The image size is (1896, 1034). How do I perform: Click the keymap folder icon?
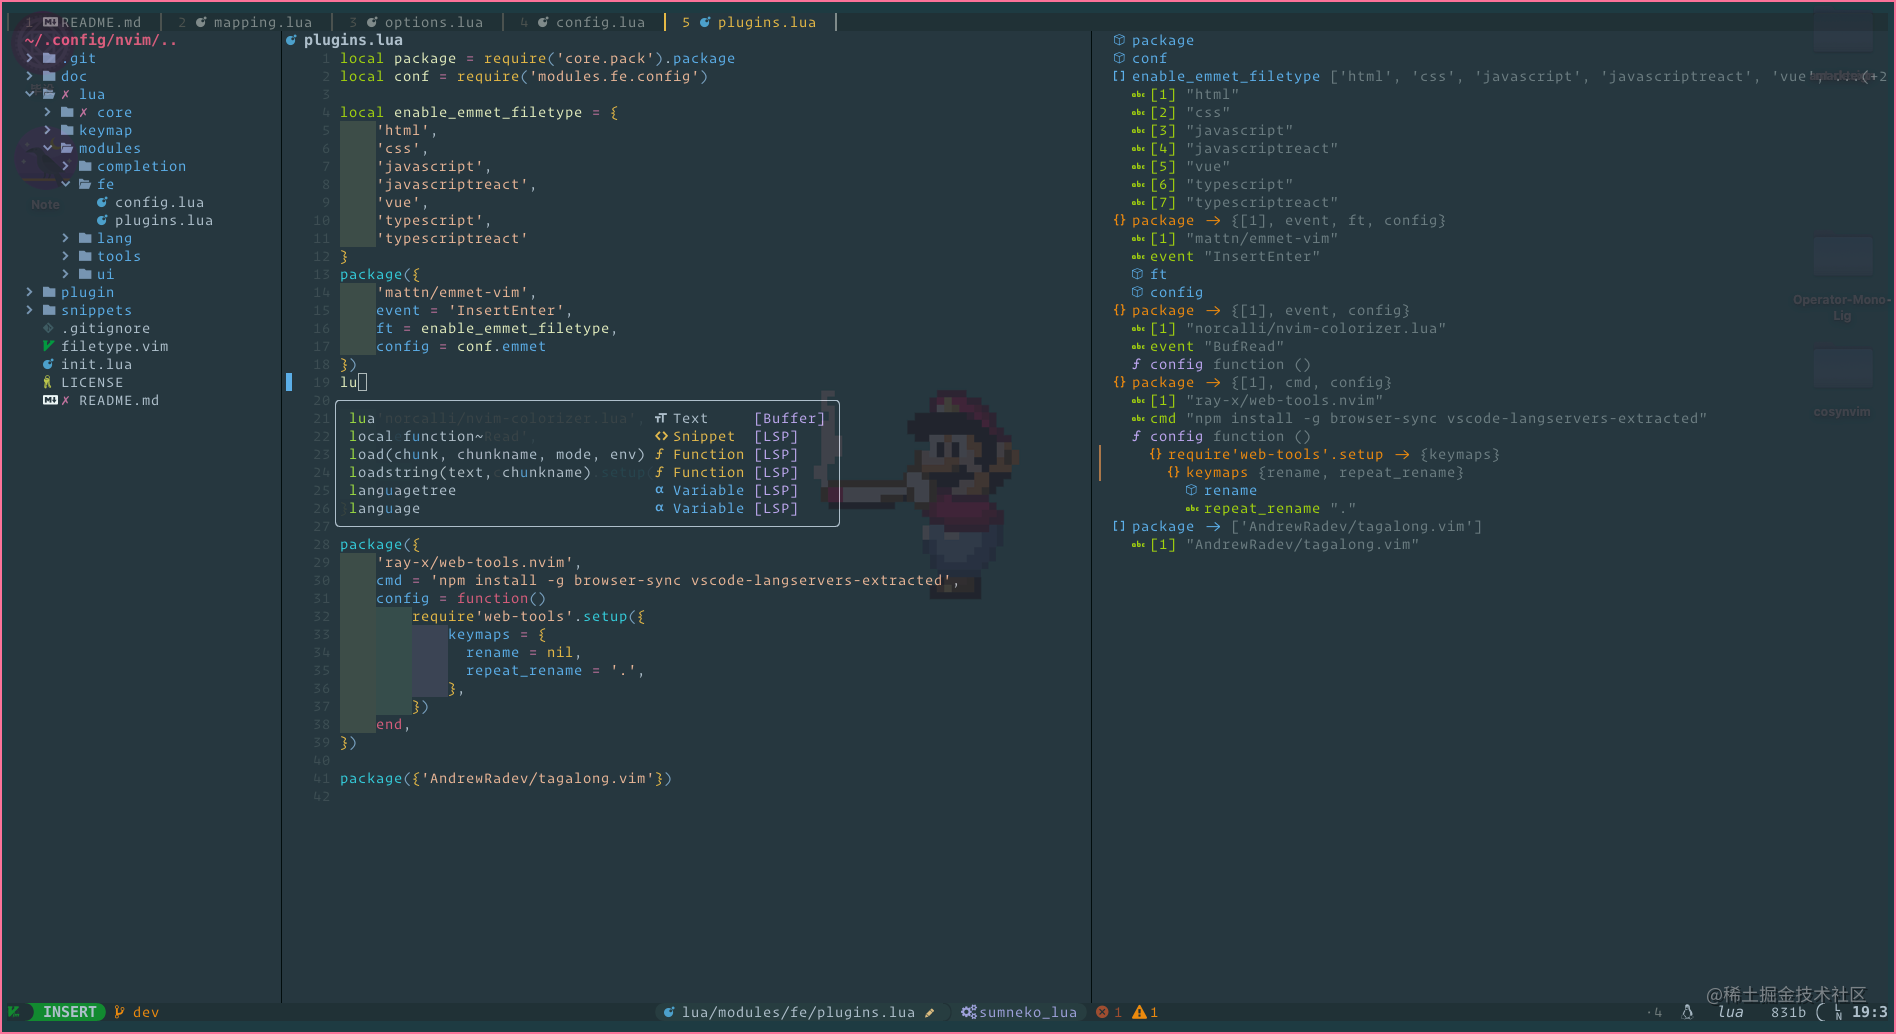pos(67,130)
